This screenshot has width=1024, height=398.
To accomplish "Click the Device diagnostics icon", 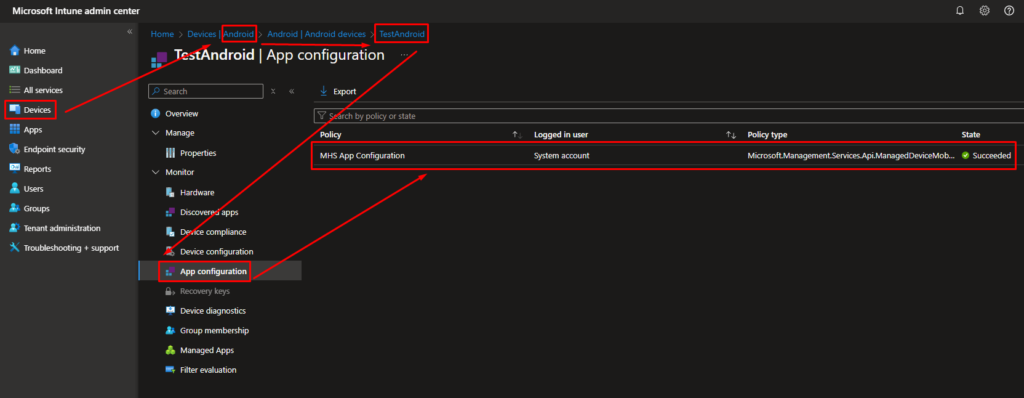I will click(x=170, y=311).
